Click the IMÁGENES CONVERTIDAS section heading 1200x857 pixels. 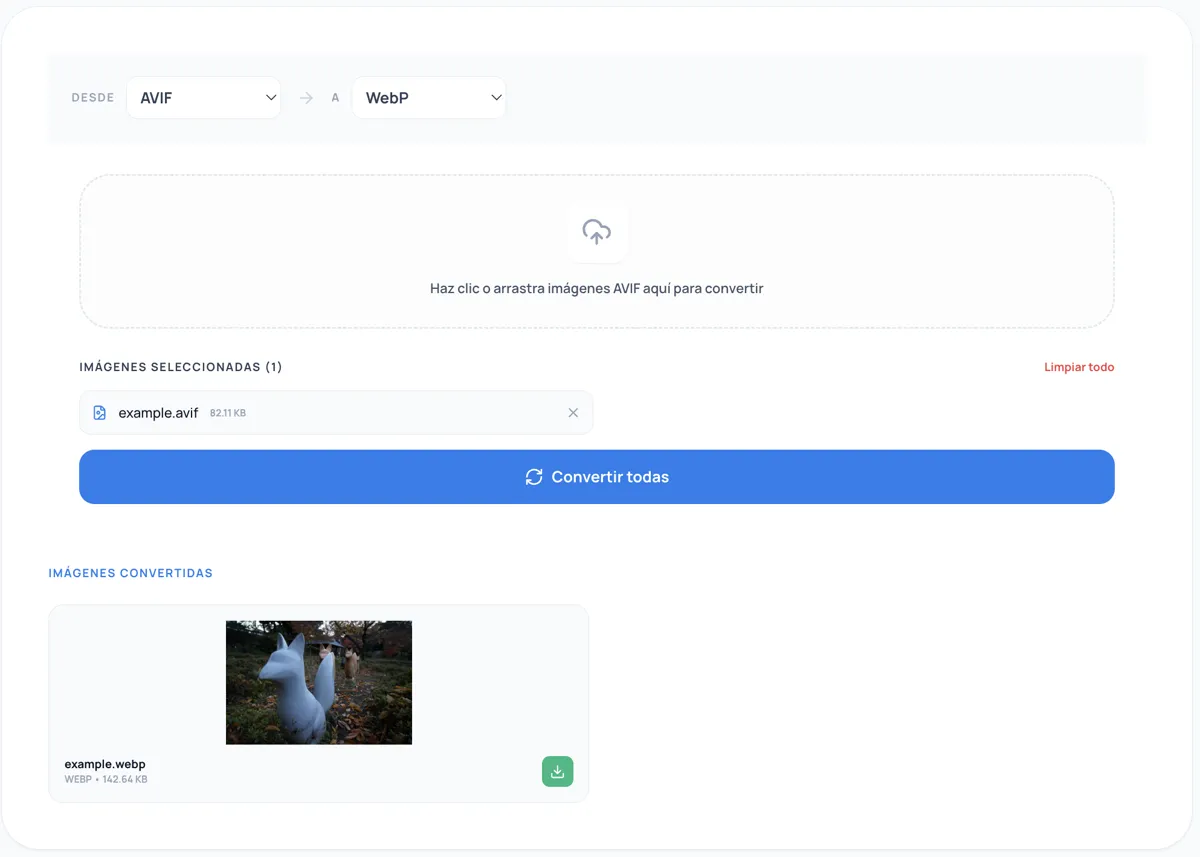pos(130,573)
